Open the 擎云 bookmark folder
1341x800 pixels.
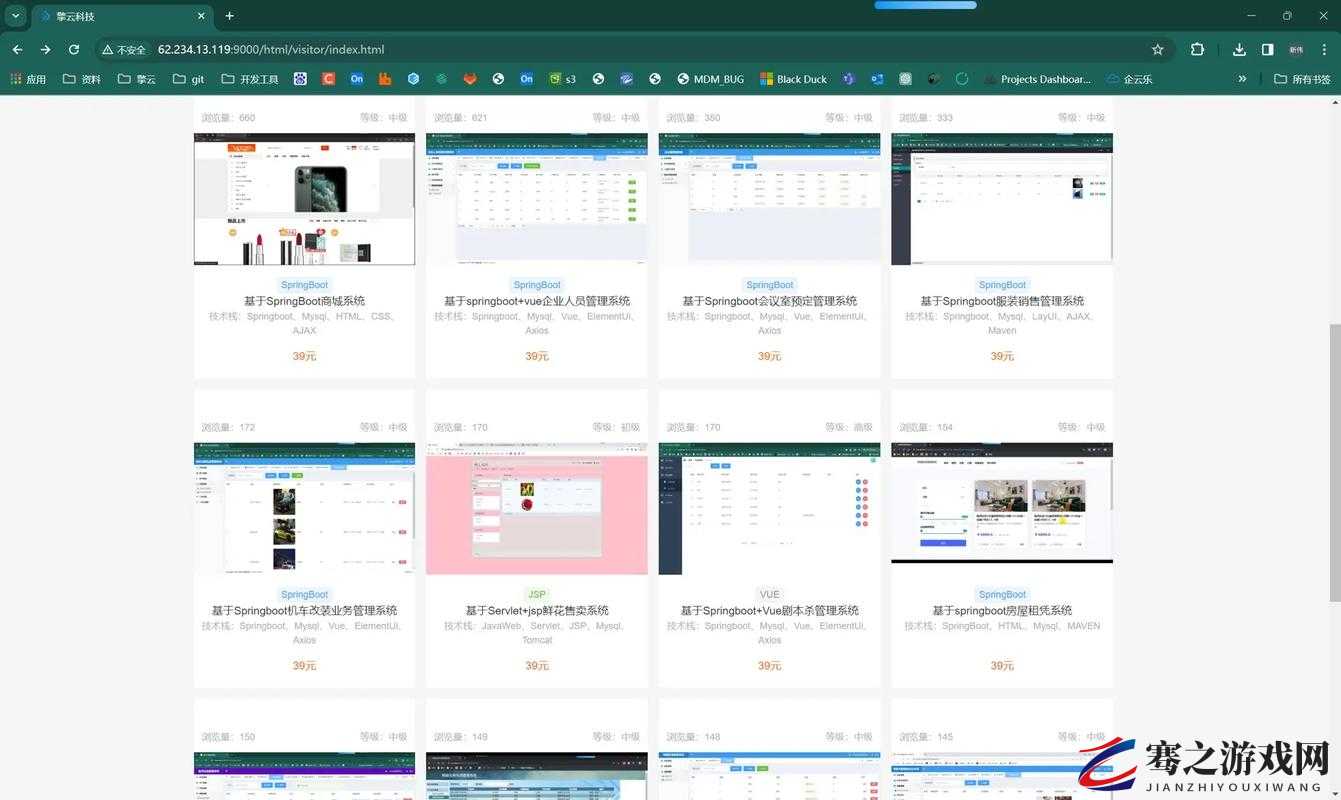tap(137, 79)
